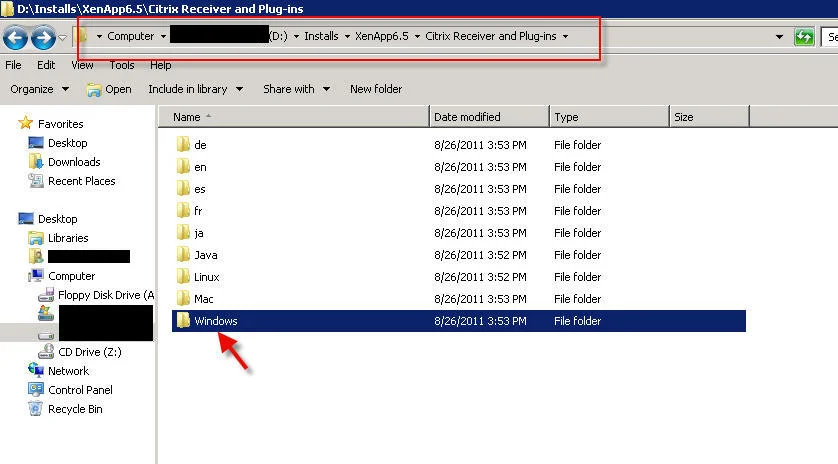Click the Libraries folder icon
This screenshot has width=838, height=464.
(36, 237)
